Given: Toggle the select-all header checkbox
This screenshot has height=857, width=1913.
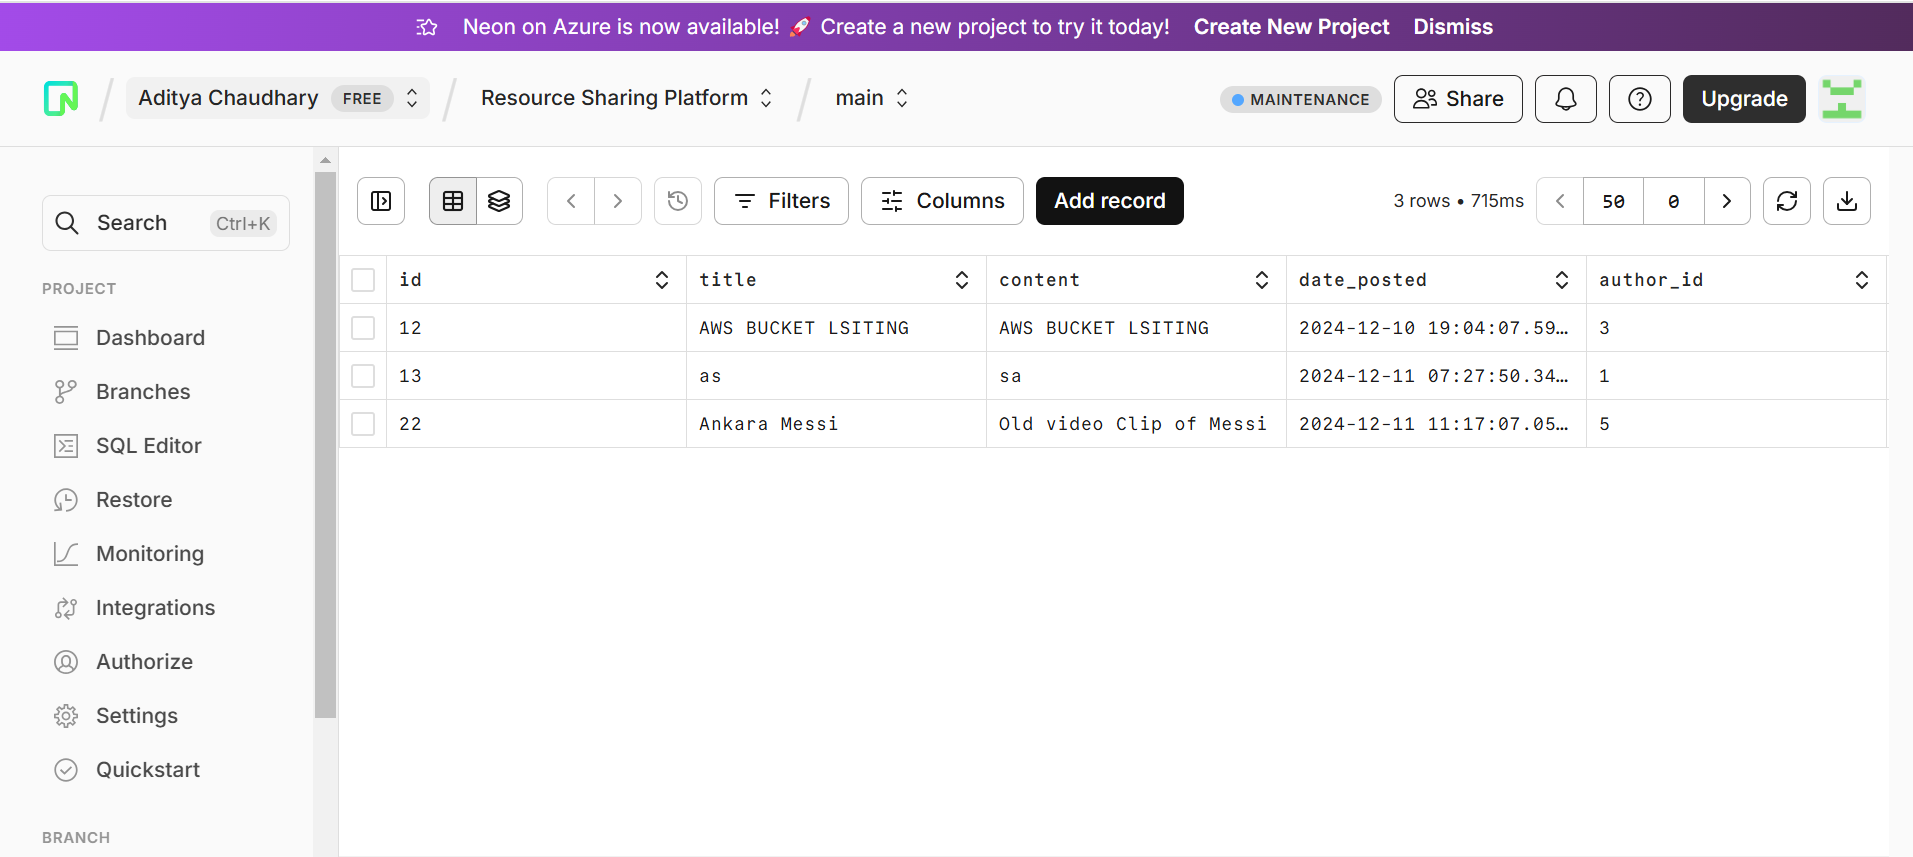Looking at the screenshot, I should tap(363, 280).
